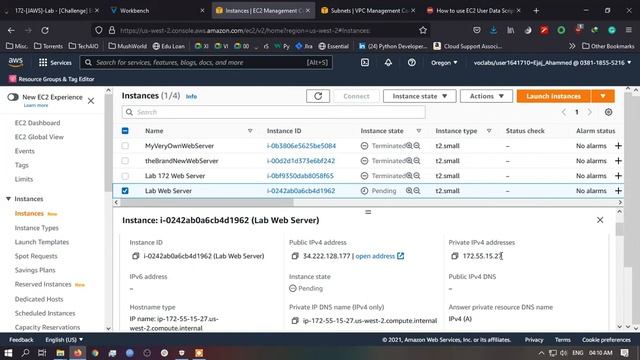
Task: Open table preferences gear icon
Action: pyautogui.click(x=608, y=112)
